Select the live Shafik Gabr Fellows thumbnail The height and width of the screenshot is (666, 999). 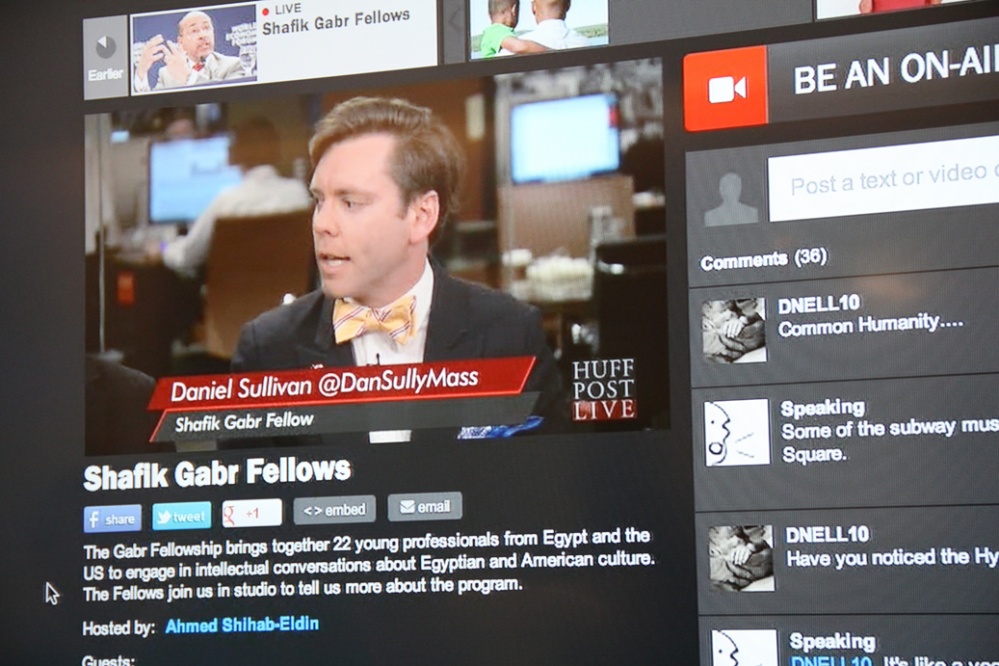pyautogui.click(x=194, y=49)
